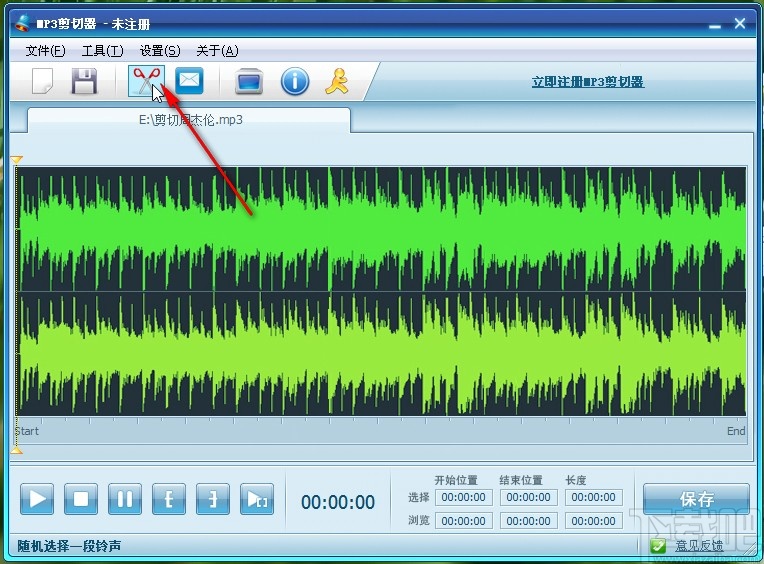Open the envelope mail icon

pos(189,80)
